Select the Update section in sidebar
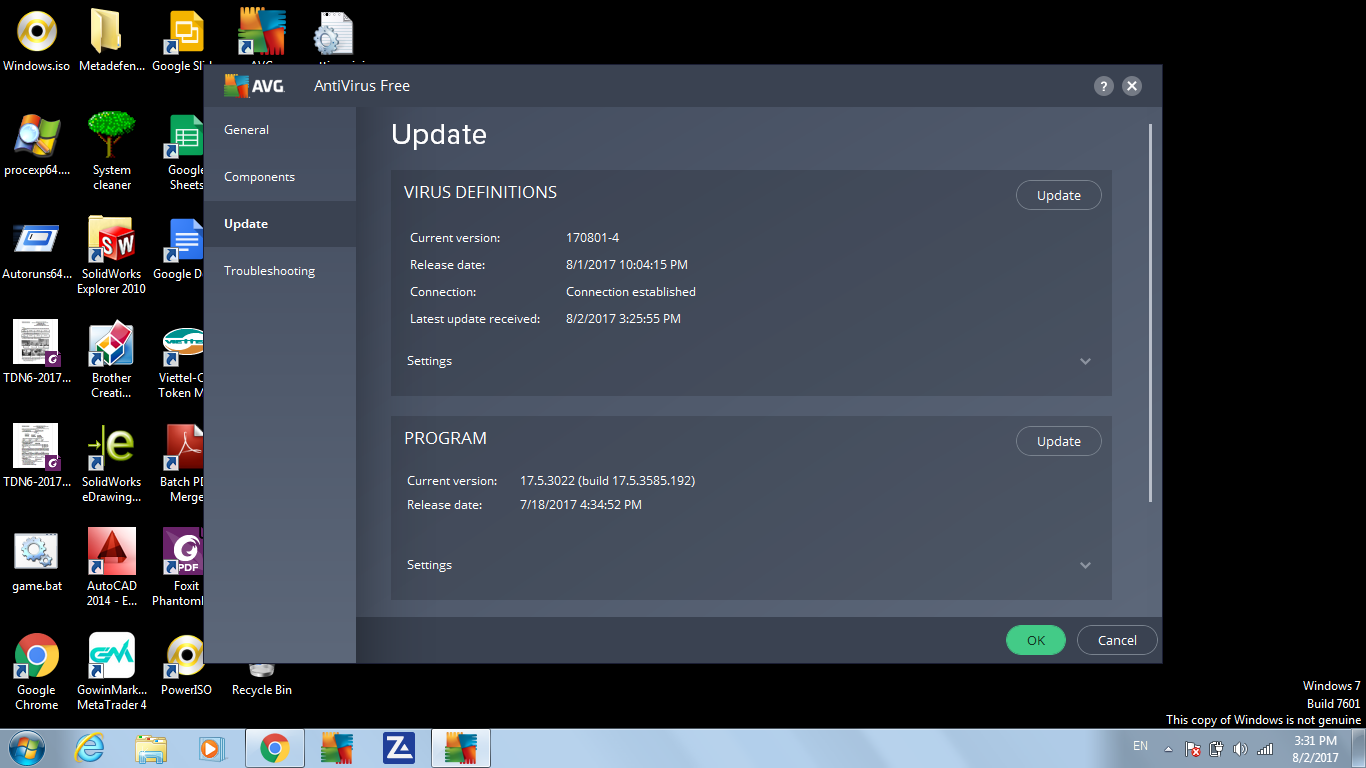This screenshot has width=1366, height=768. [x=280, y=224]
